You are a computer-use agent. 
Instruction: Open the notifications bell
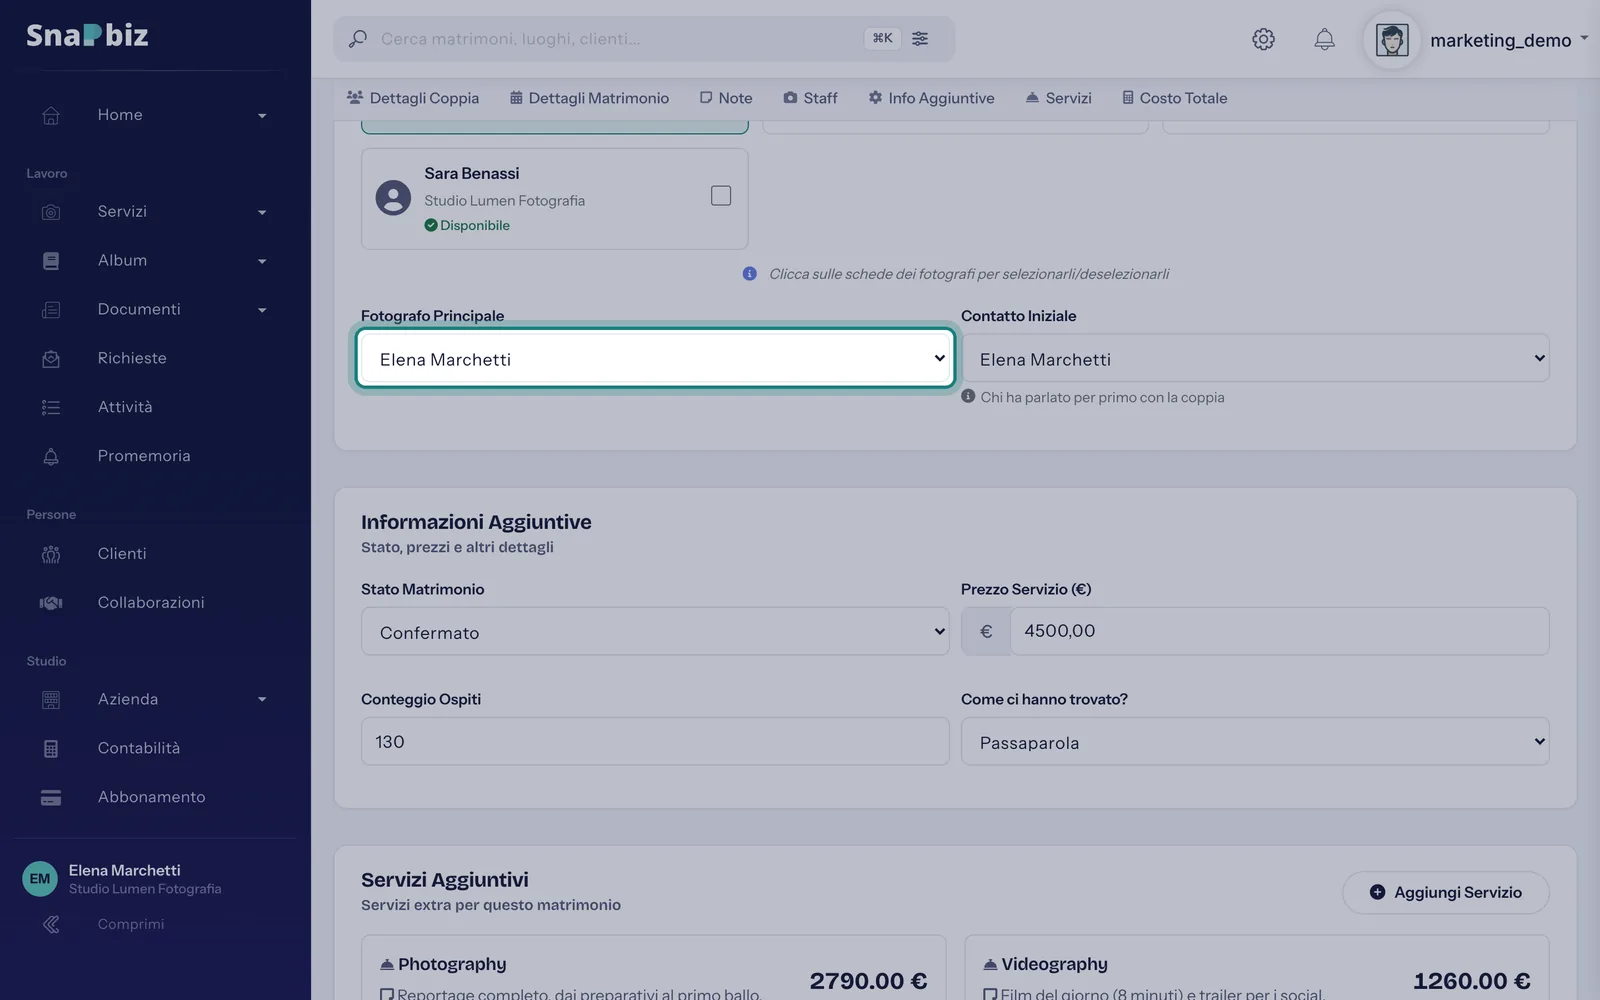point(1324,39)
